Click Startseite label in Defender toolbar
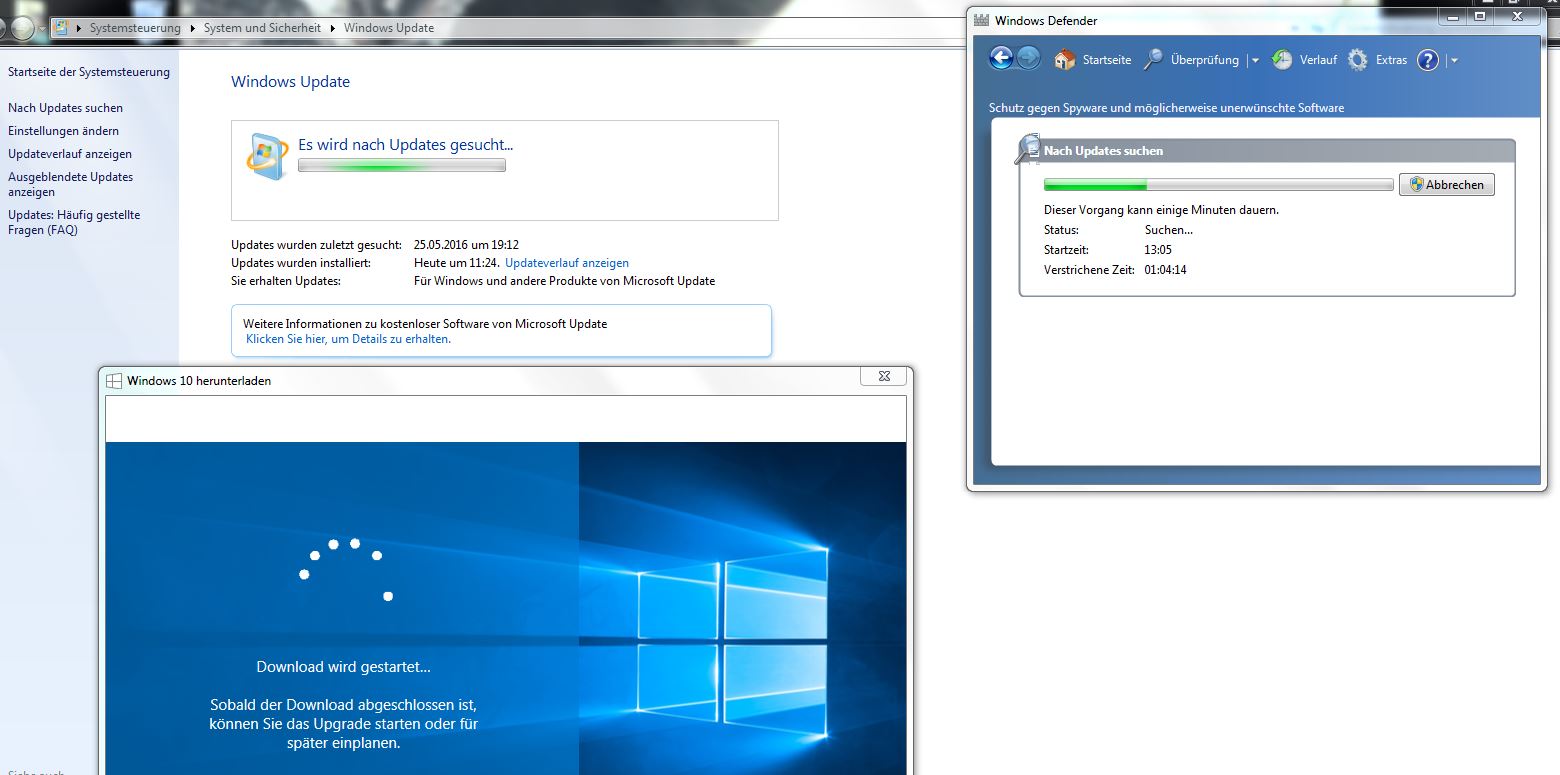1560x775 pixels. [x=1107, y=60]
